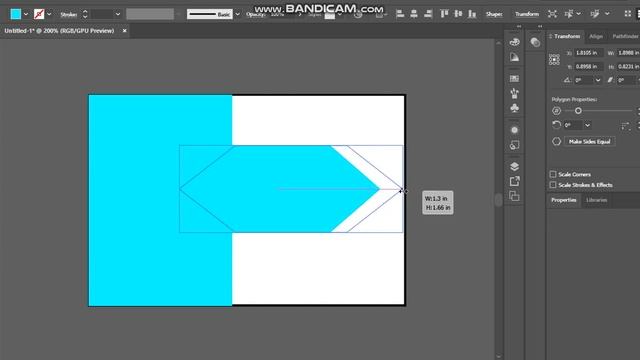Click the Stroke weight stepper arrows
640x360 pixels.
tap(85, 14)
